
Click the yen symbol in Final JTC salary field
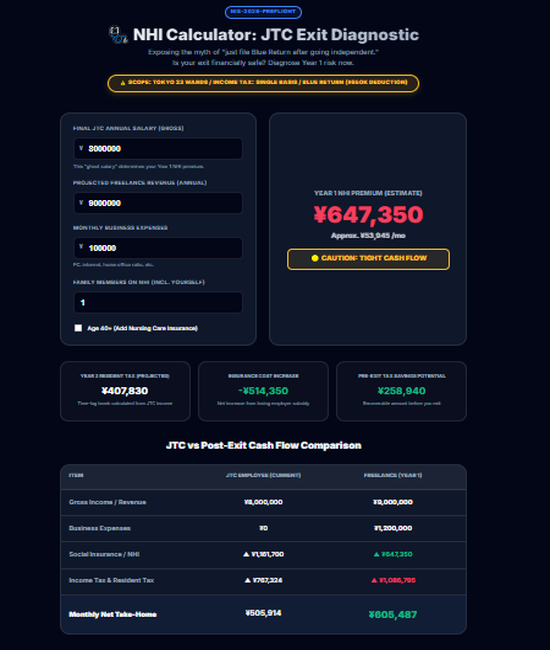(81, 148)
